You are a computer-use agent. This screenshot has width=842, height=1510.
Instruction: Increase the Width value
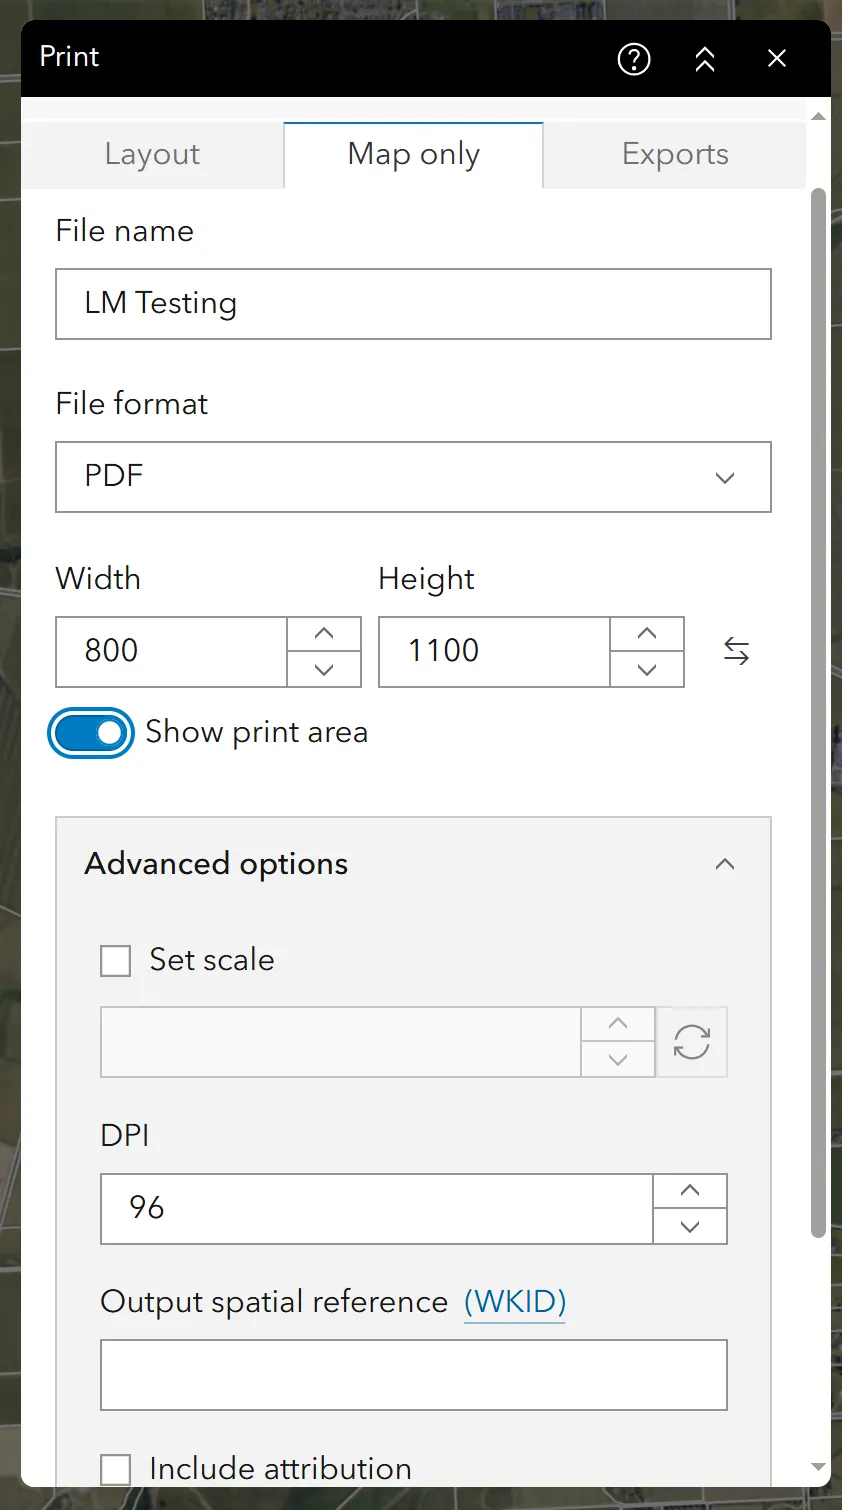324,634
